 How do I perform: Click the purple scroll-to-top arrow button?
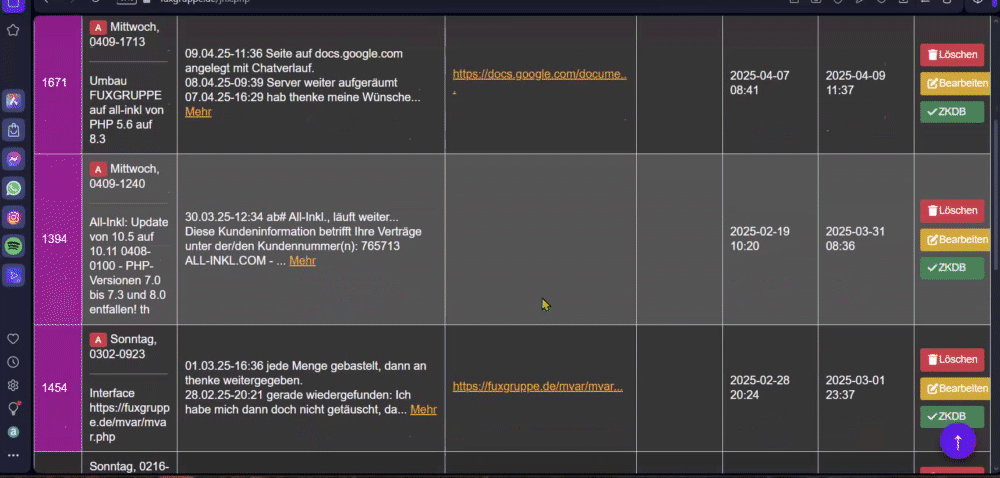(x=957, y=440)
